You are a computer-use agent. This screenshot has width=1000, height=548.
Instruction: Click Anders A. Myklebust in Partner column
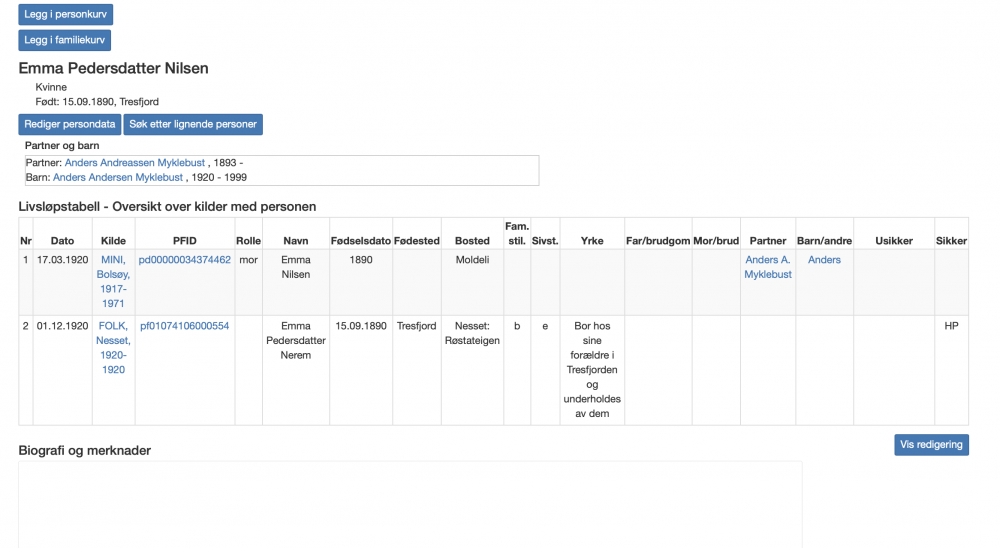click(x=768, y=267)
